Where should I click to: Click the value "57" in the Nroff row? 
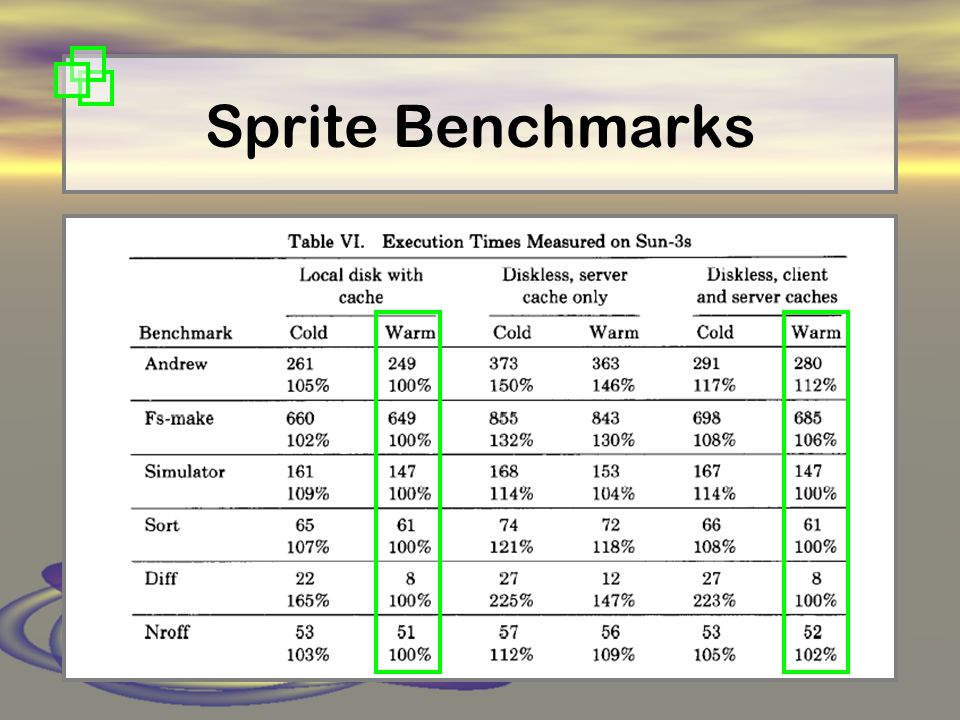pos(508,632)
